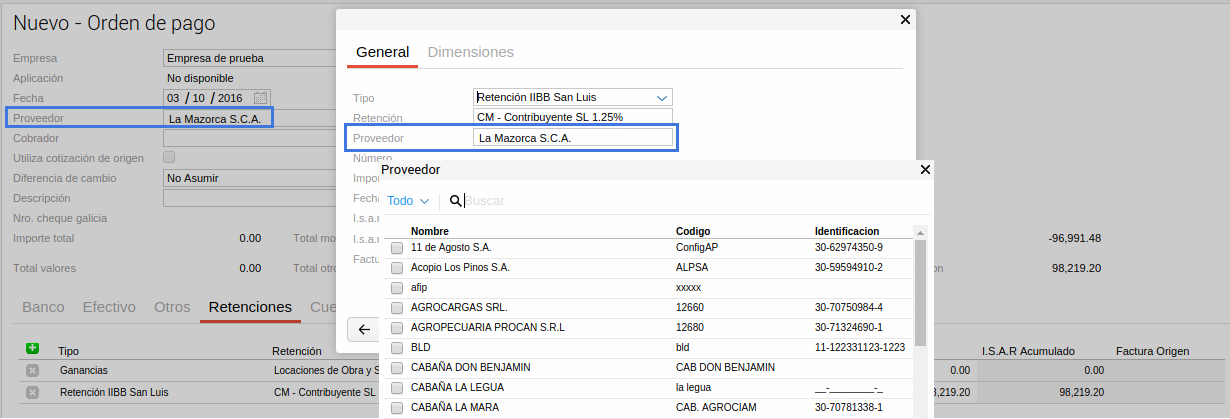Close the retention dialog
This screenshot has height=419, width=1230.
point(905,19)
